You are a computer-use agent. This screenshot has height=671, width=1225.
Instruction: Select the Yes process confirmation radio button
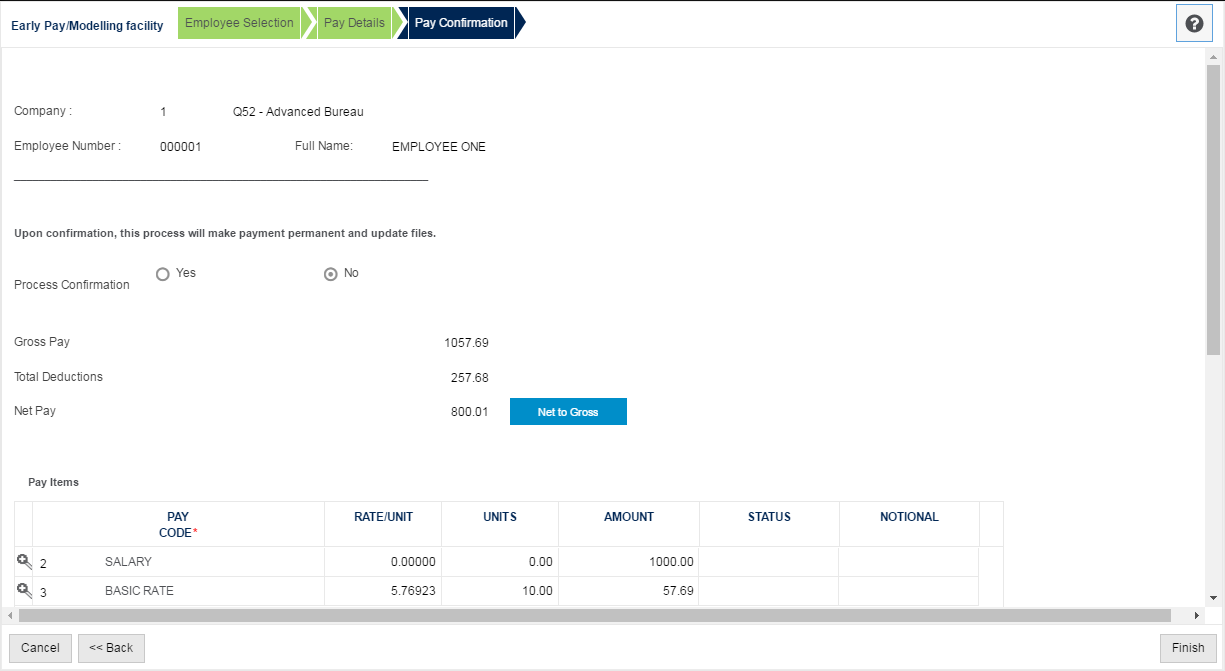pyautogui.click(x=163, y=273)
